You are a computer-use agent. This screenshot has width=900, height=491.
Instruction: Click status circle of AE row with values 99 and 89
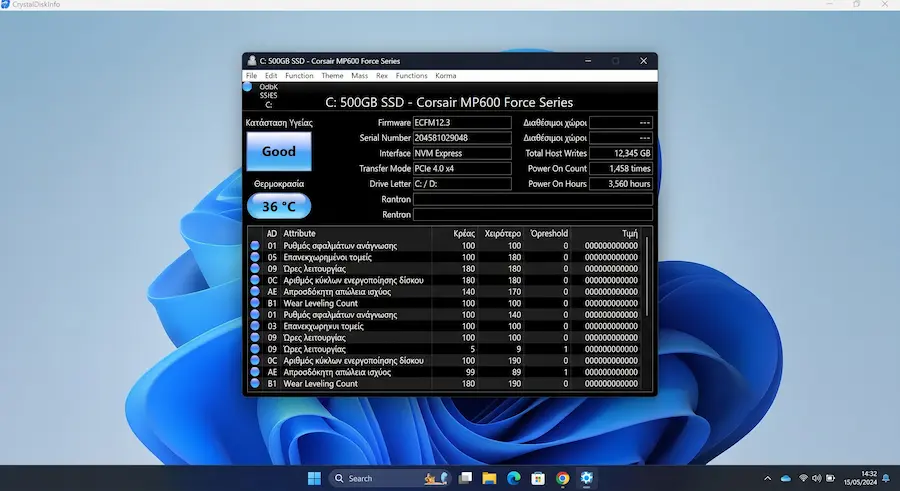[255, 372]
